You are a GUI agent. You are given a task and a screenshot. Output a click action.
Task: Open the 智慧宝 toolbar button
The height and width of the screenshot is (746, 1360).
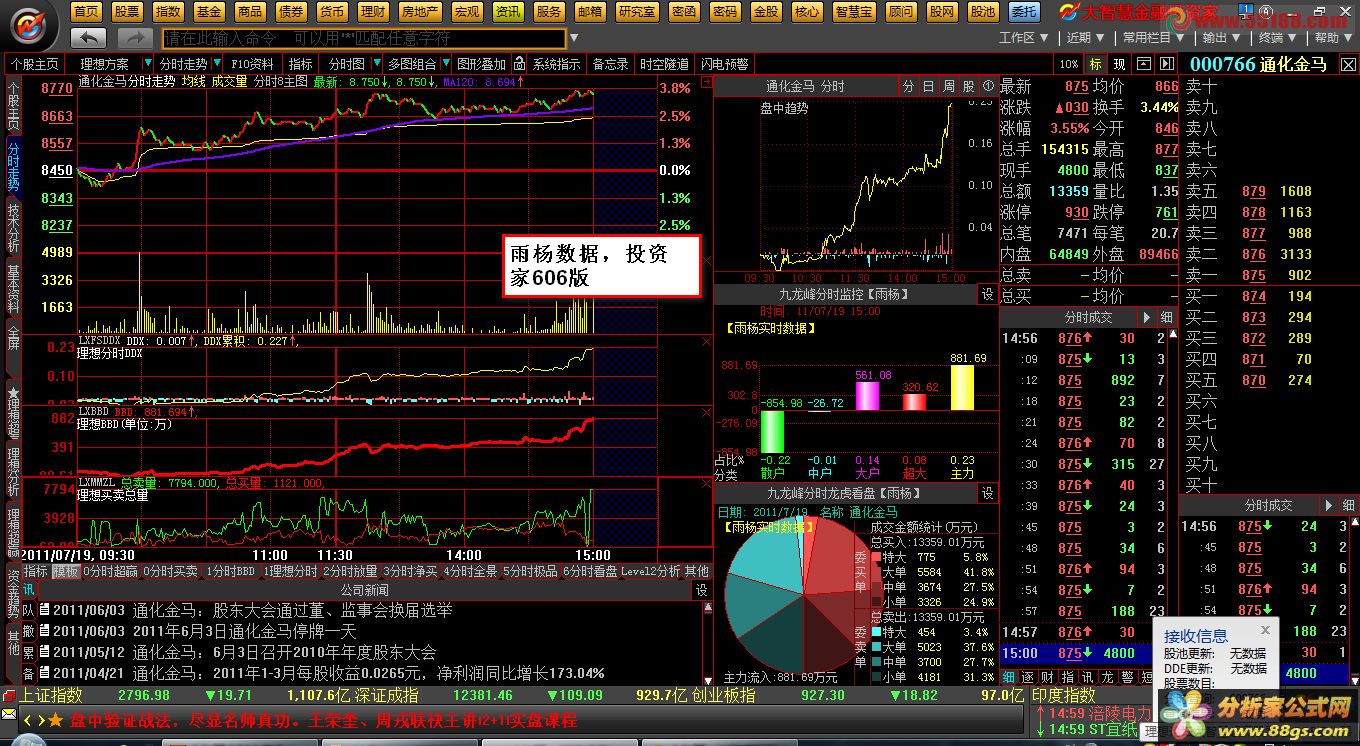point(856,11)
